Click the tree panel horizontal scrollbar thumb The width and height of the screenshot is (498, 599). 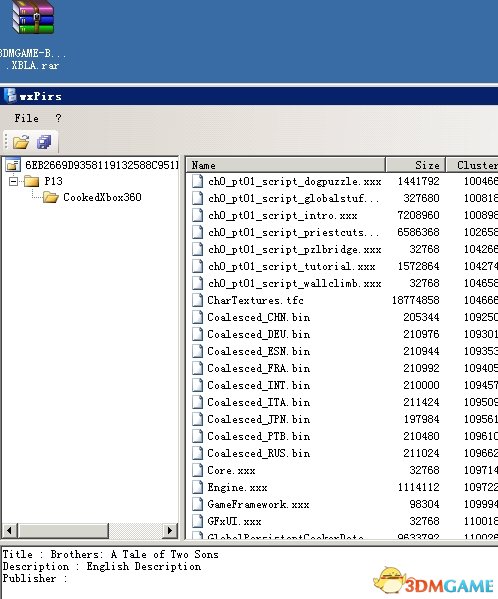[x=63, y=530]
